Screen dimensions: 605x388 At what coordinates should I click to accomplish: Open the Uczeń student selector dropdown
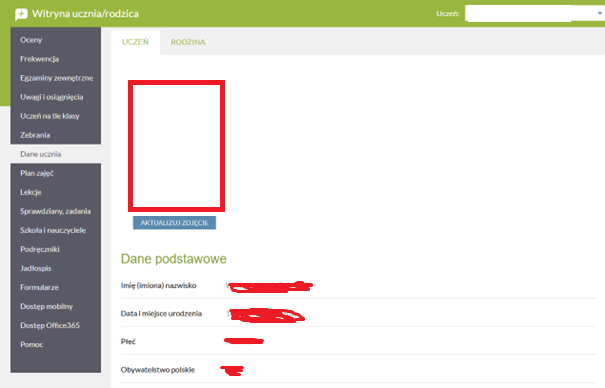(534, 13)
